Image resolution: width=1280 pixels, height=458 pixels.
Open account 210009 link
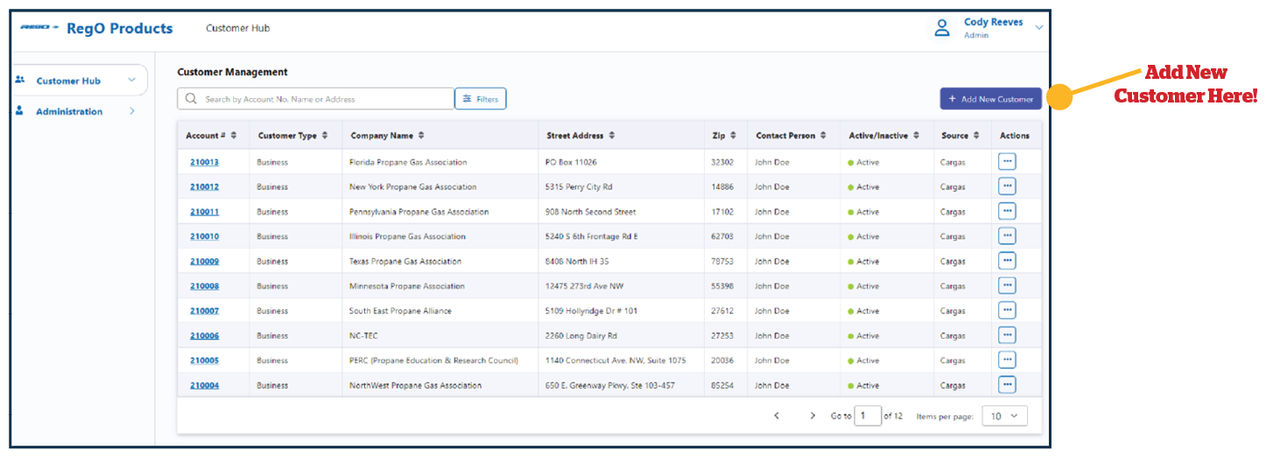pos(204,261)
